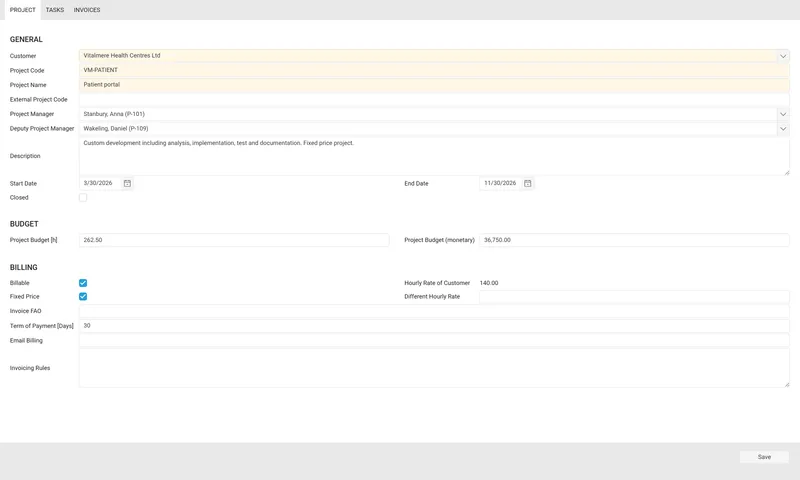
Task: Click the Project Code field VM-PATIENT
Action: pos(434,70)
